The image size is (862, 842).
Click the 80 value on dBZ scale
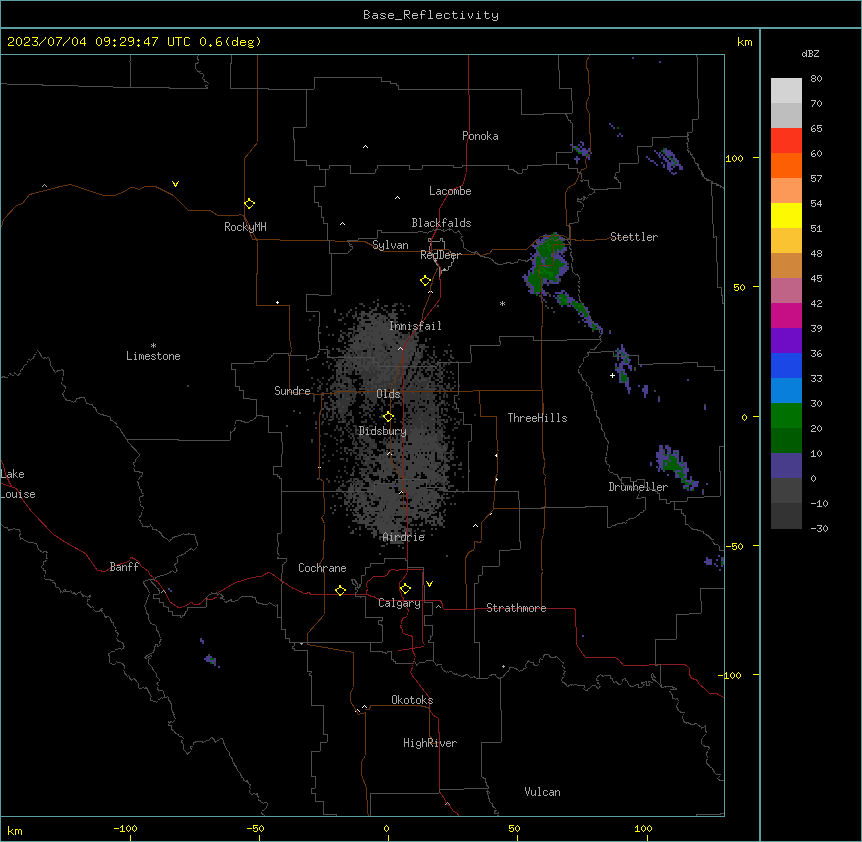(816, 79)
